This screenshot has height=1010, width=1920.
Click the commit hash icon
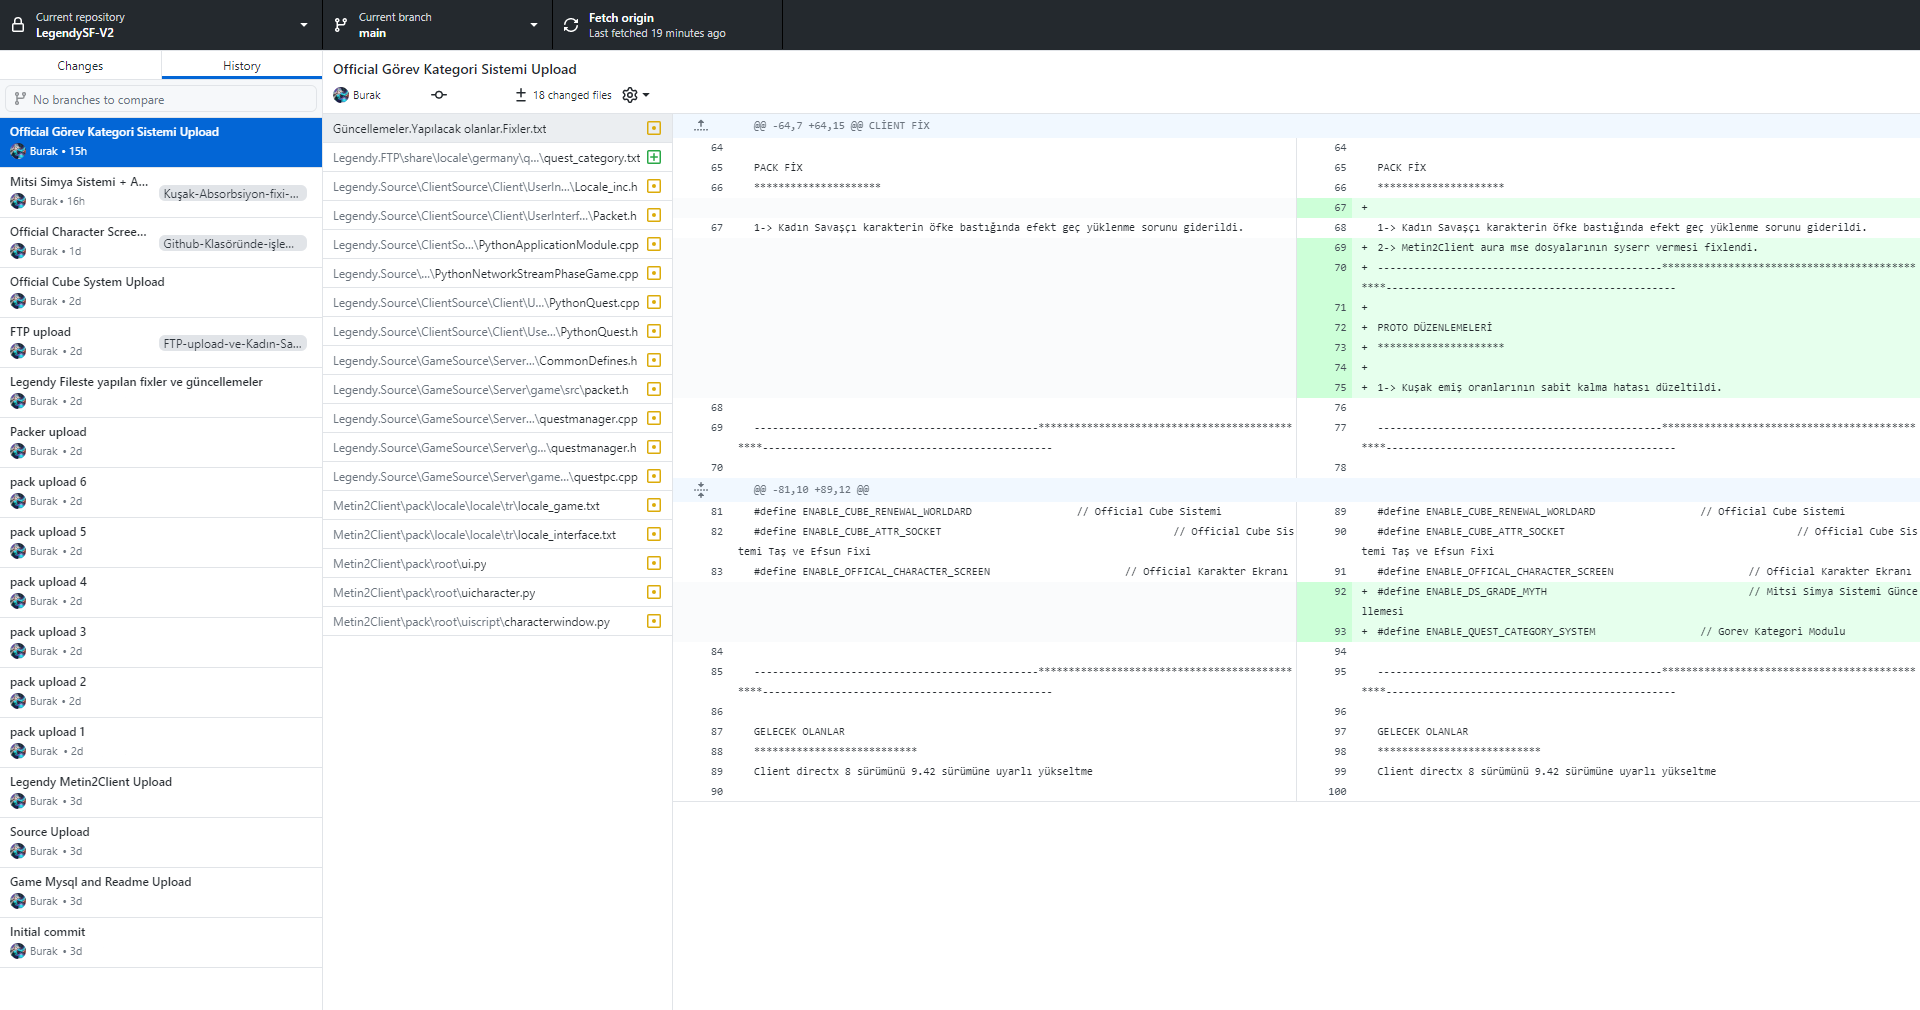click(439, 95)
